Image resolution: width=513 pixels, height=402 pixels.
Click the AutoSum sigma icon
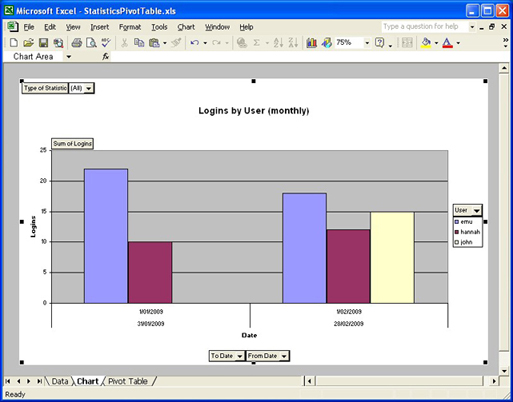[256, 43]
